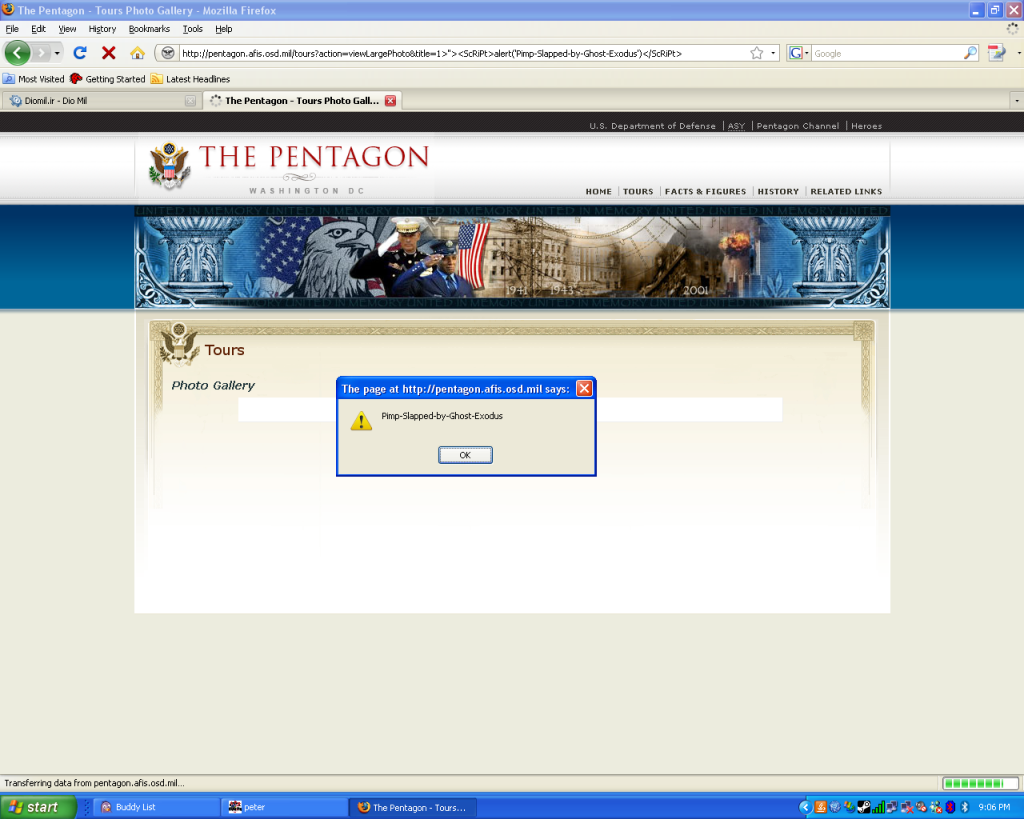Image resolution: width=1024 pixels, height=819 pixels.
Task: Click the grey Forward arrow button
Action: (40, 53)
